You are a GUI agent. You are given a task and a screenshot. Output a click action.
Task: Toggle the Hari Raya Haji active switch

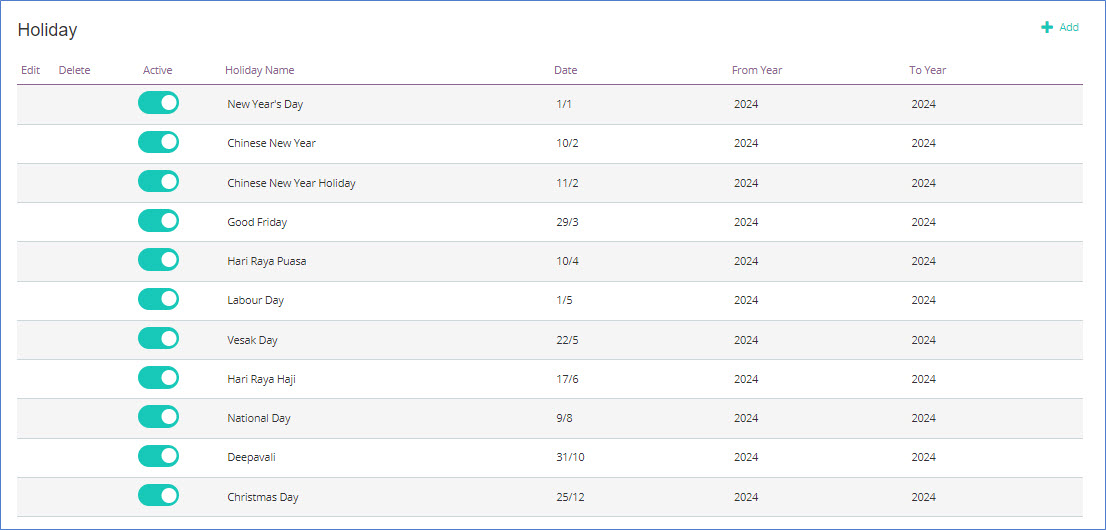point(158,378)
